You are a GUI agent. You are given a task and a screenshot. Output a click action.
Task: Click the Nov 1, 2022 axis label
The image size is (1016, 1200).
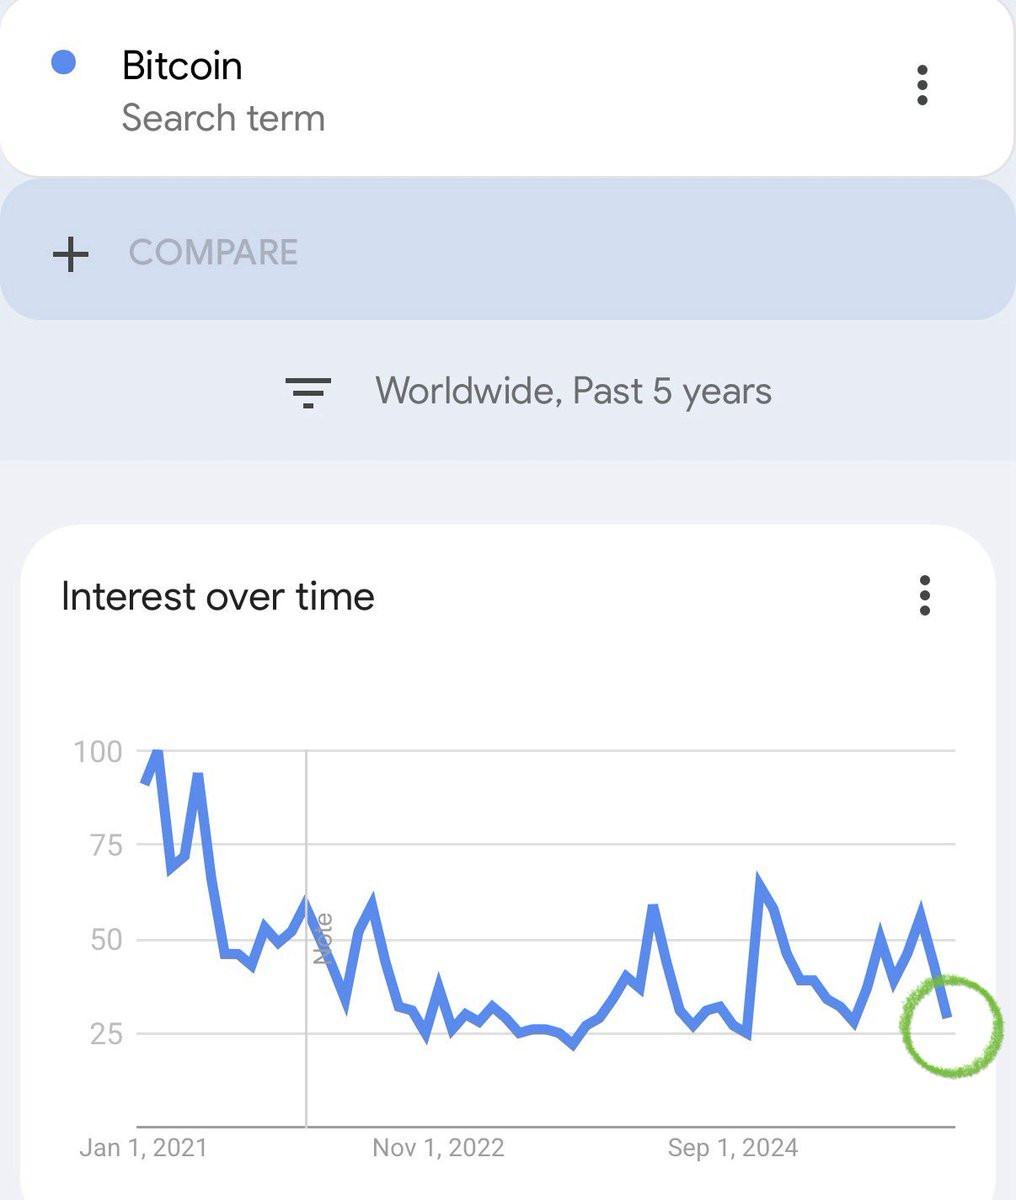(x=438, y=1147)
